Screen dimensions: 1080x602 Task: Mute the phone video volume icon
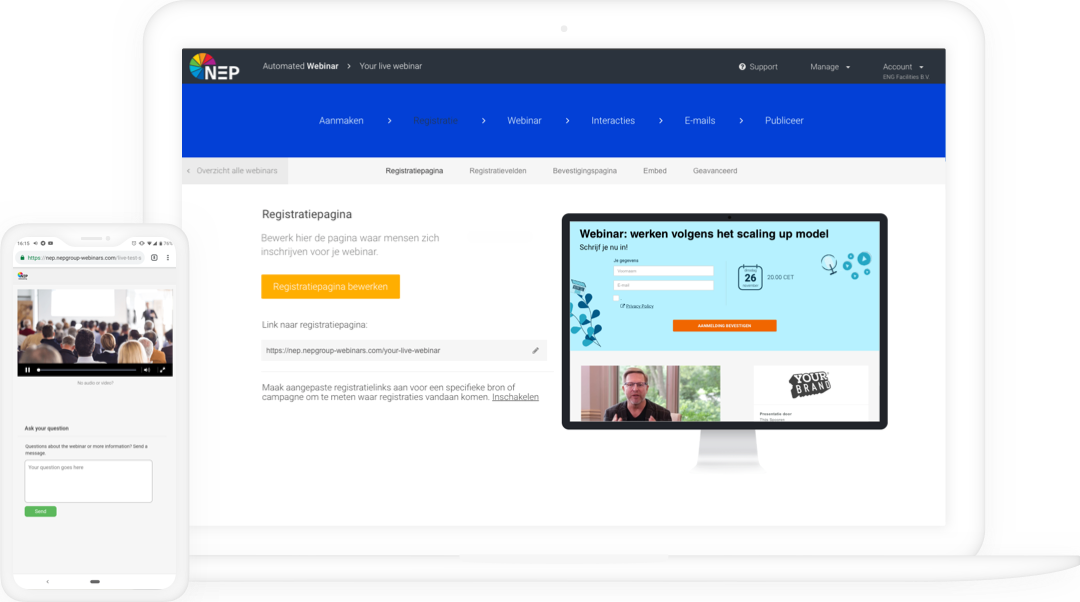146,370
